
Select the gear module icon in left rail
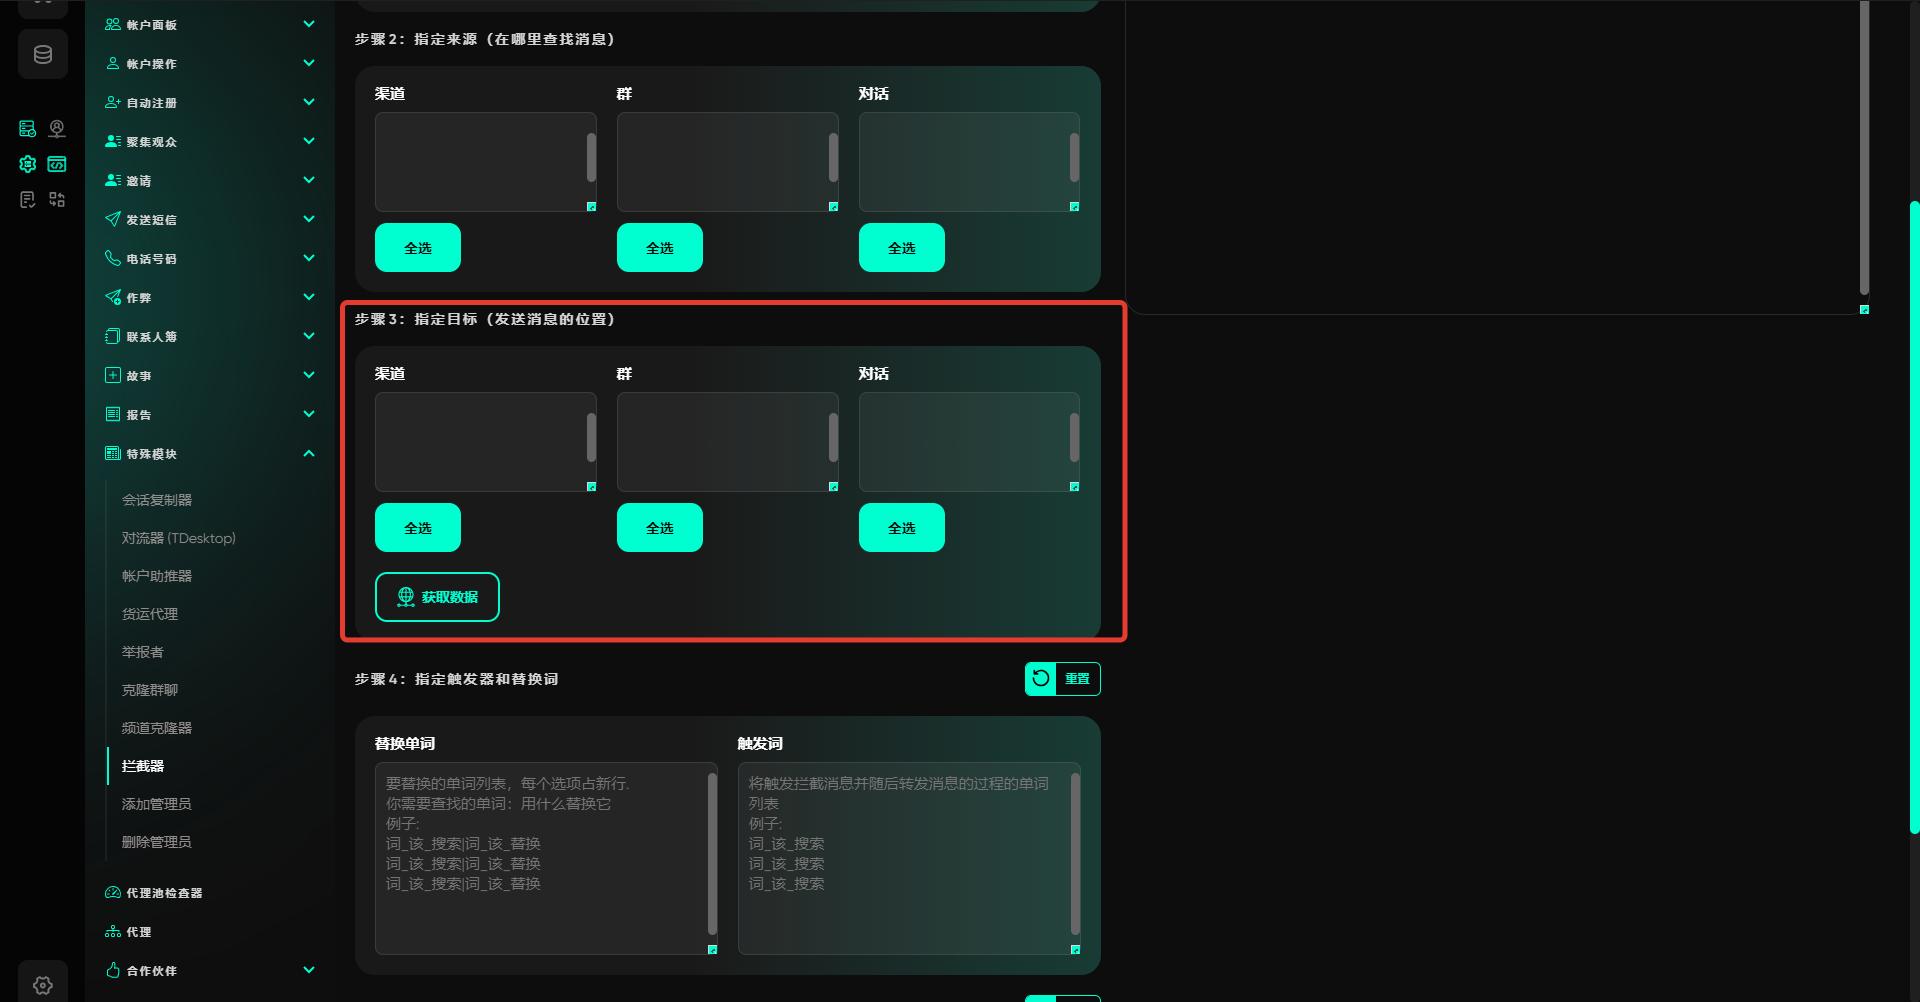tap(28, 164)
